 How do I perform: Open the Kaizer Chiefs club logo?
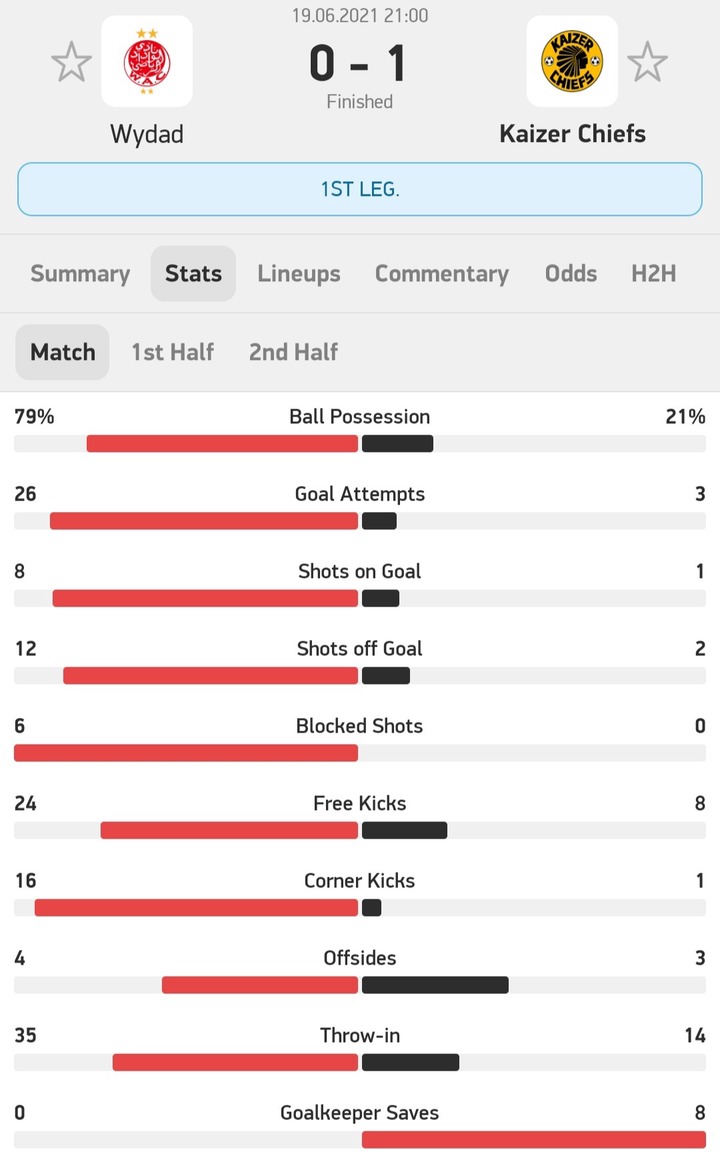point(572,61)
